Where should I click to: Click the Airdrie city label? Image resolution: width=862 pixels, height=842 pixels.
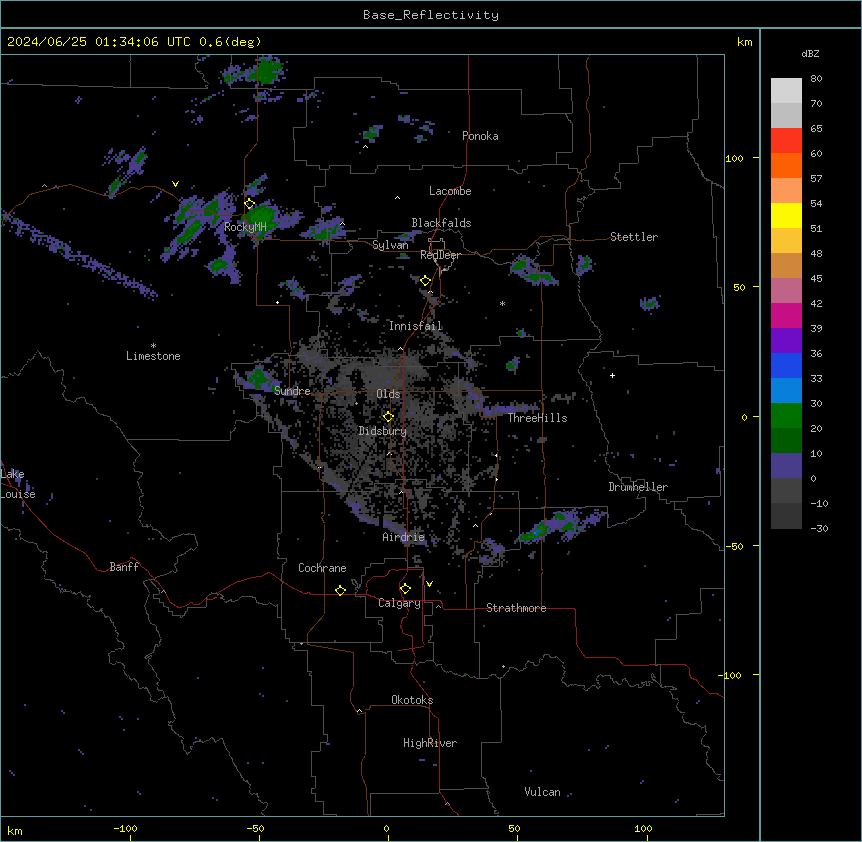pos(404,537)
